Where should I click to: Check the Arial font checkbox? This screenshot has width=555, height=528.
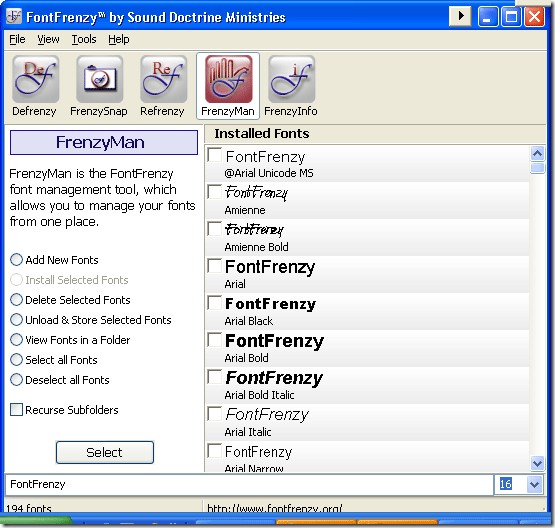[214, 266]
